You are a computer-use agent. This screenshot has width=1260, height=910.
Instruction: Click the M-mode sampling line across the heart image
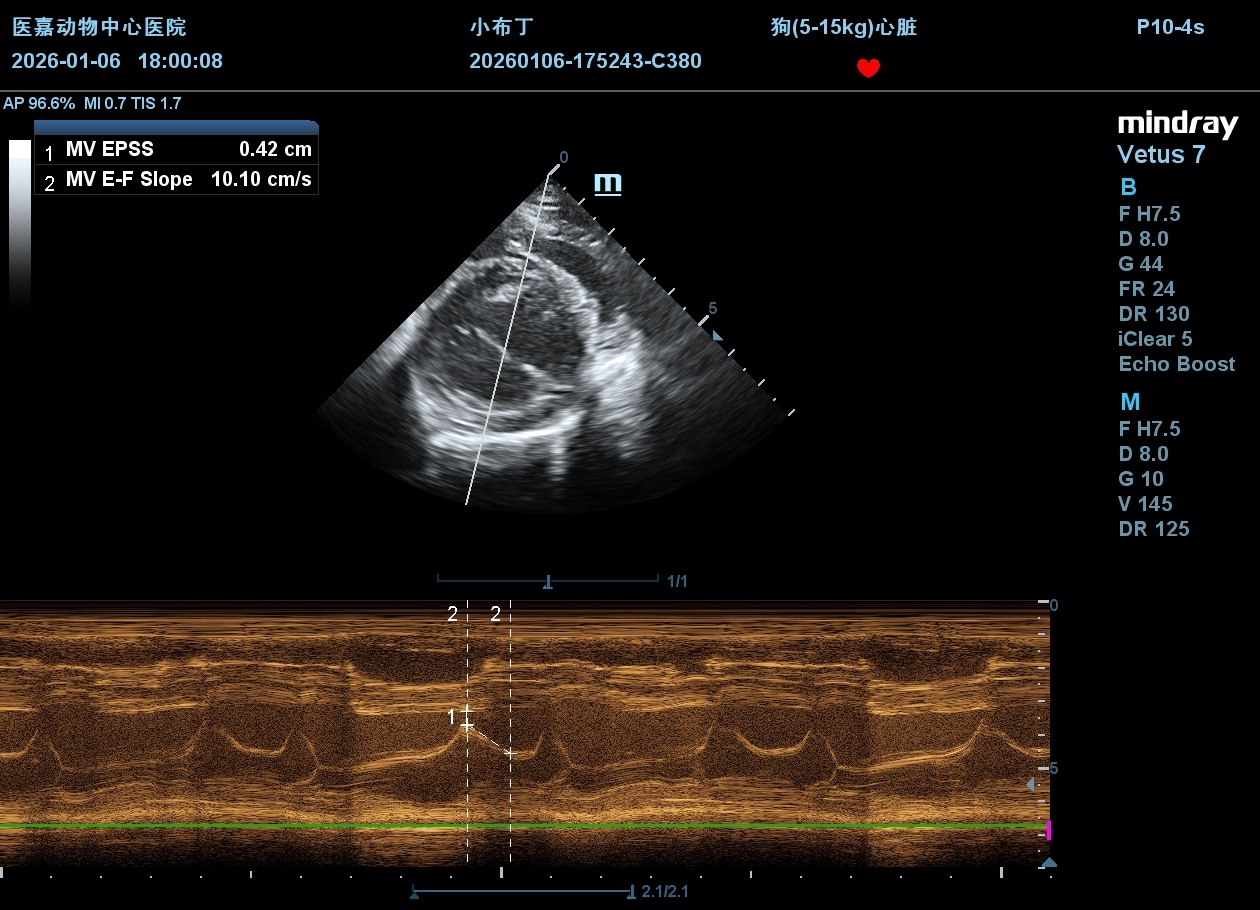[x=508, y=338]
